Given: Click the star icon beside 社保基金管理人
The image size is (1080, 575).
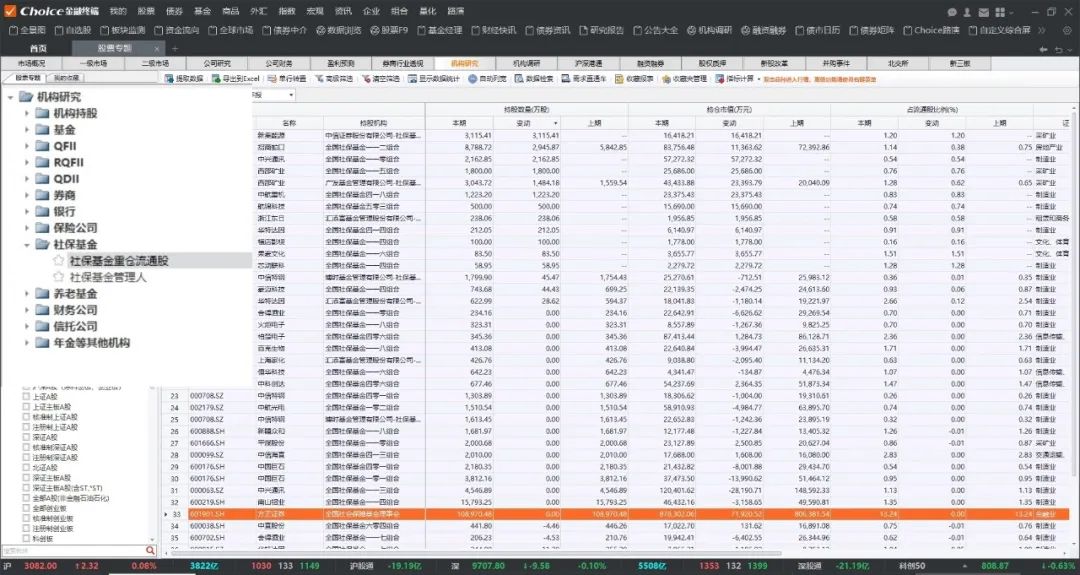Looking at the screenshot, I should tap(59, 277).
